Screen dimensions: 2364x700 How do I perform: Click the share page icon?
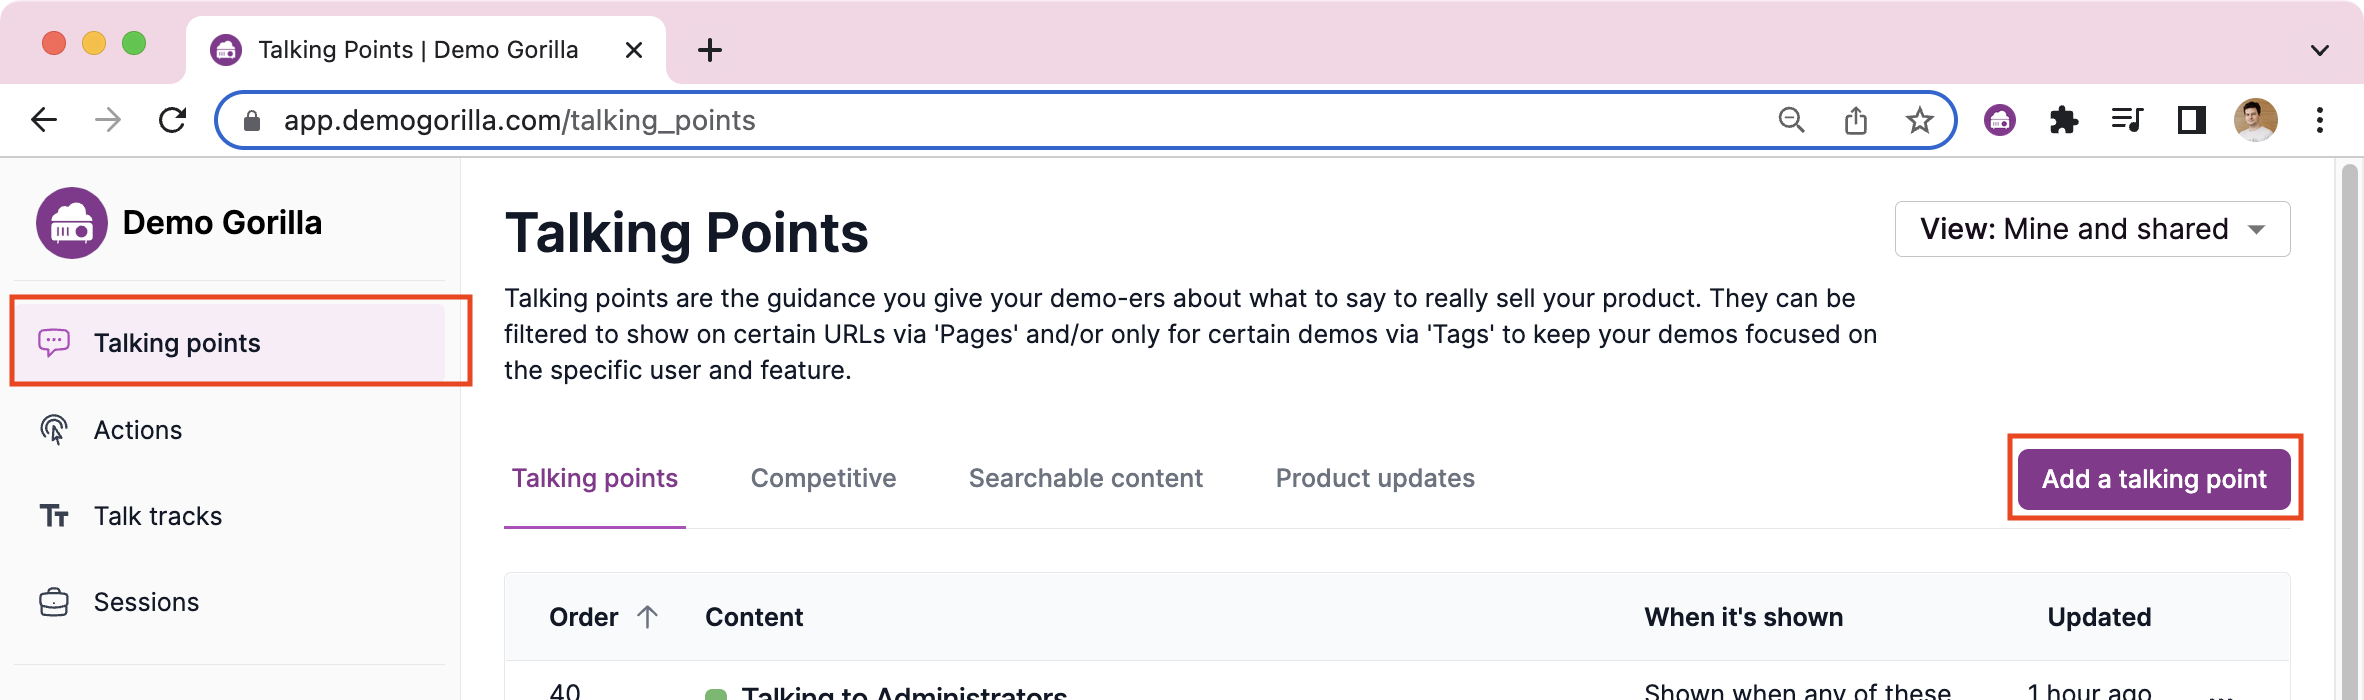pos(1855,121)
